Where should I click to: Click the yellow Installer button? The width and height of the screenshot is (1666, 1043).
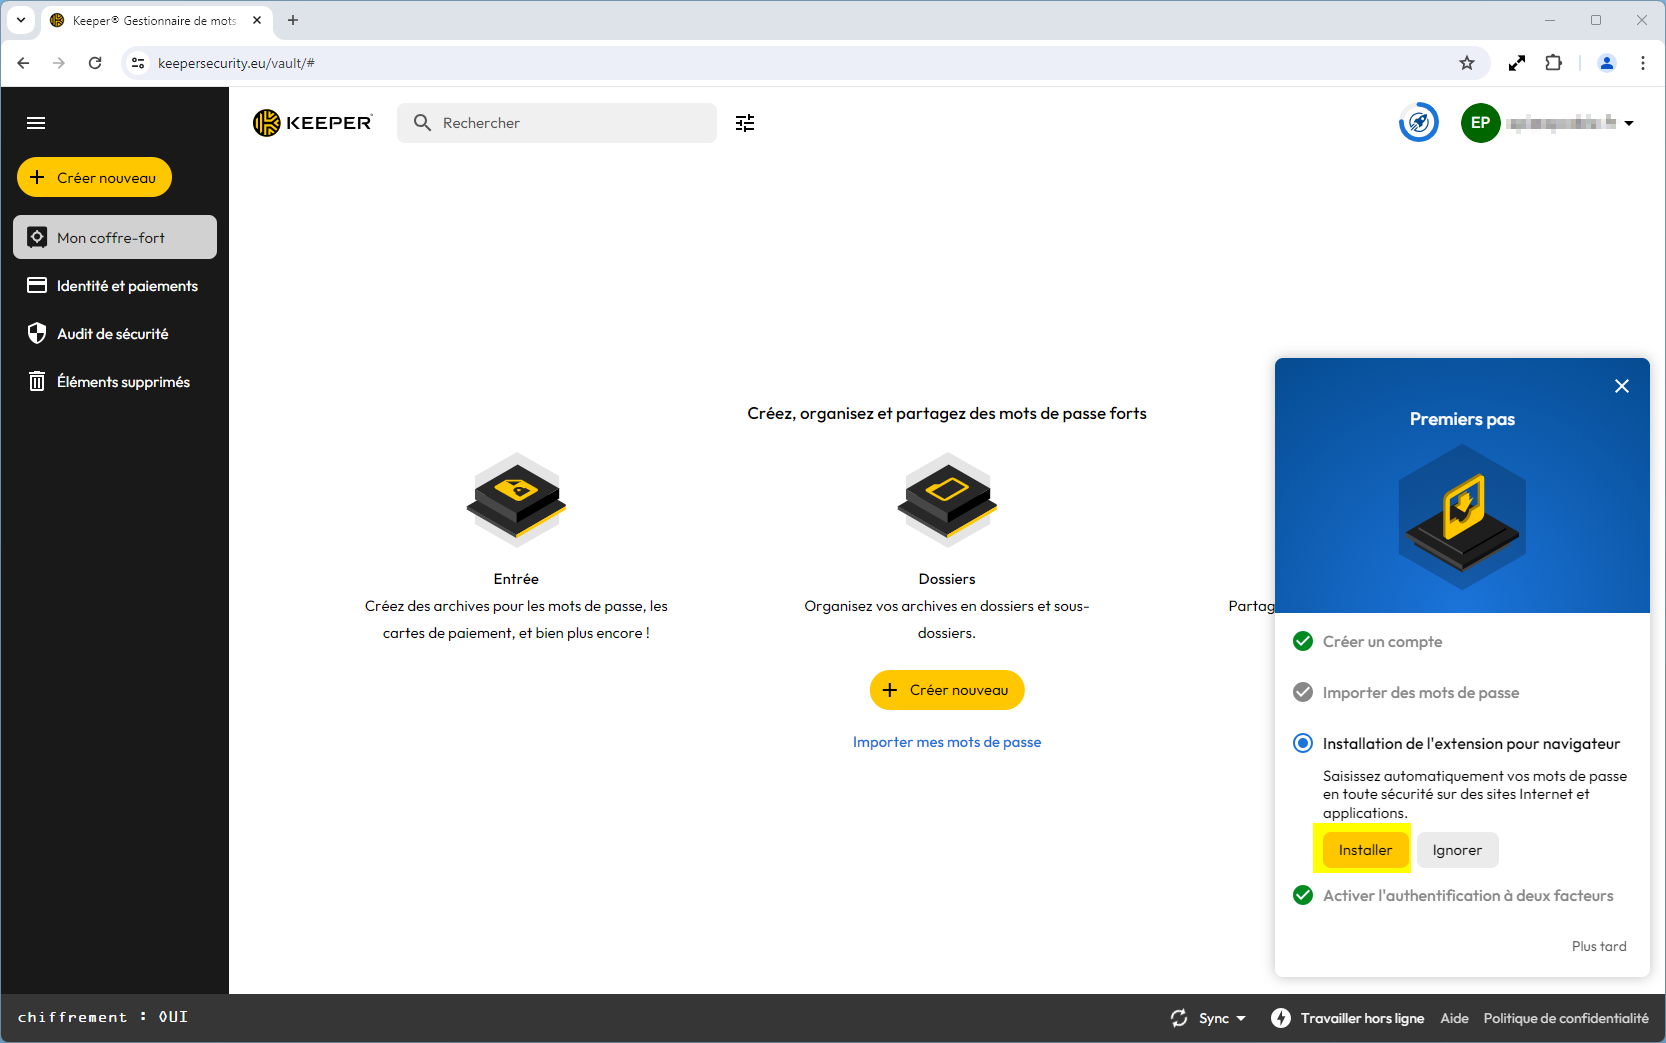1365,850
